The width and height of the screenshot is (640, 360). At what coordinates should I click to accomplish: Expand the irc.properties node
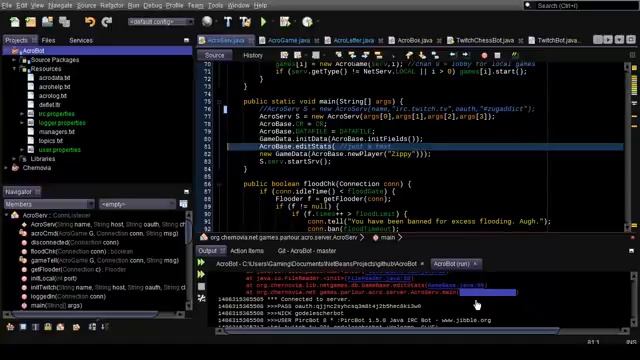pos(22,114)
